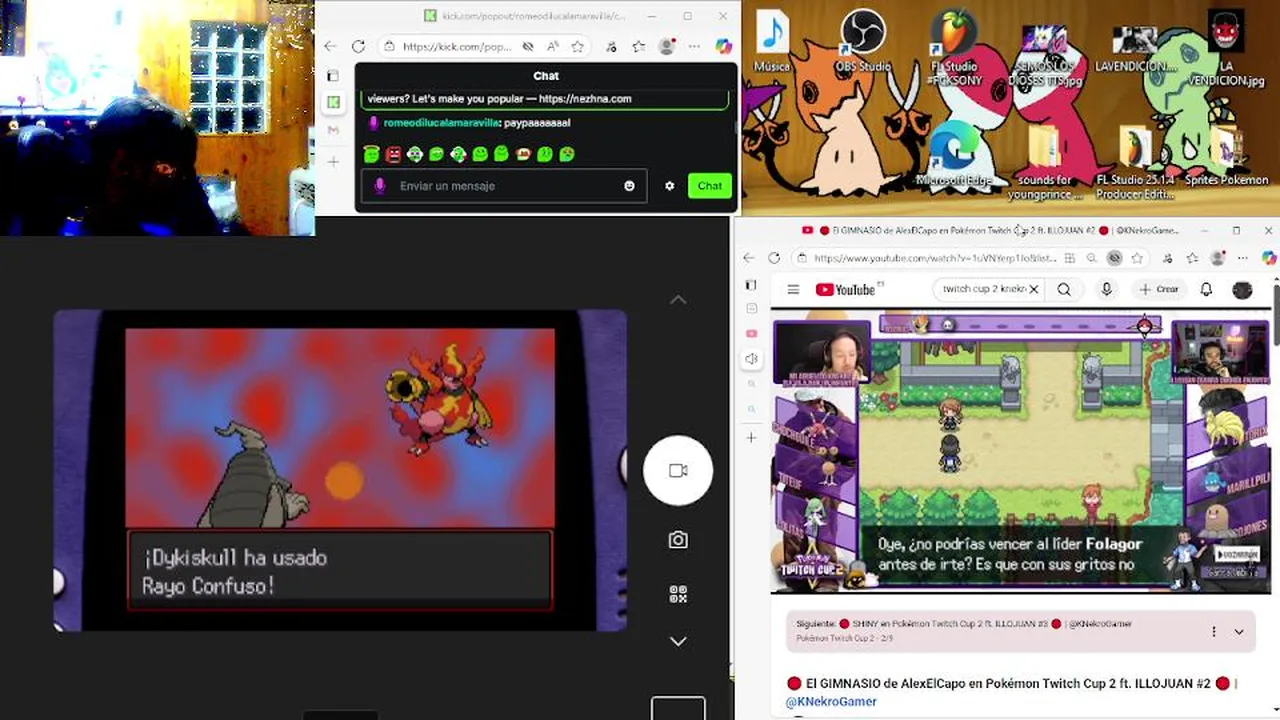Open the Música desktop shortcut
Screen dimensions: 1280x720
click(772, 42)
